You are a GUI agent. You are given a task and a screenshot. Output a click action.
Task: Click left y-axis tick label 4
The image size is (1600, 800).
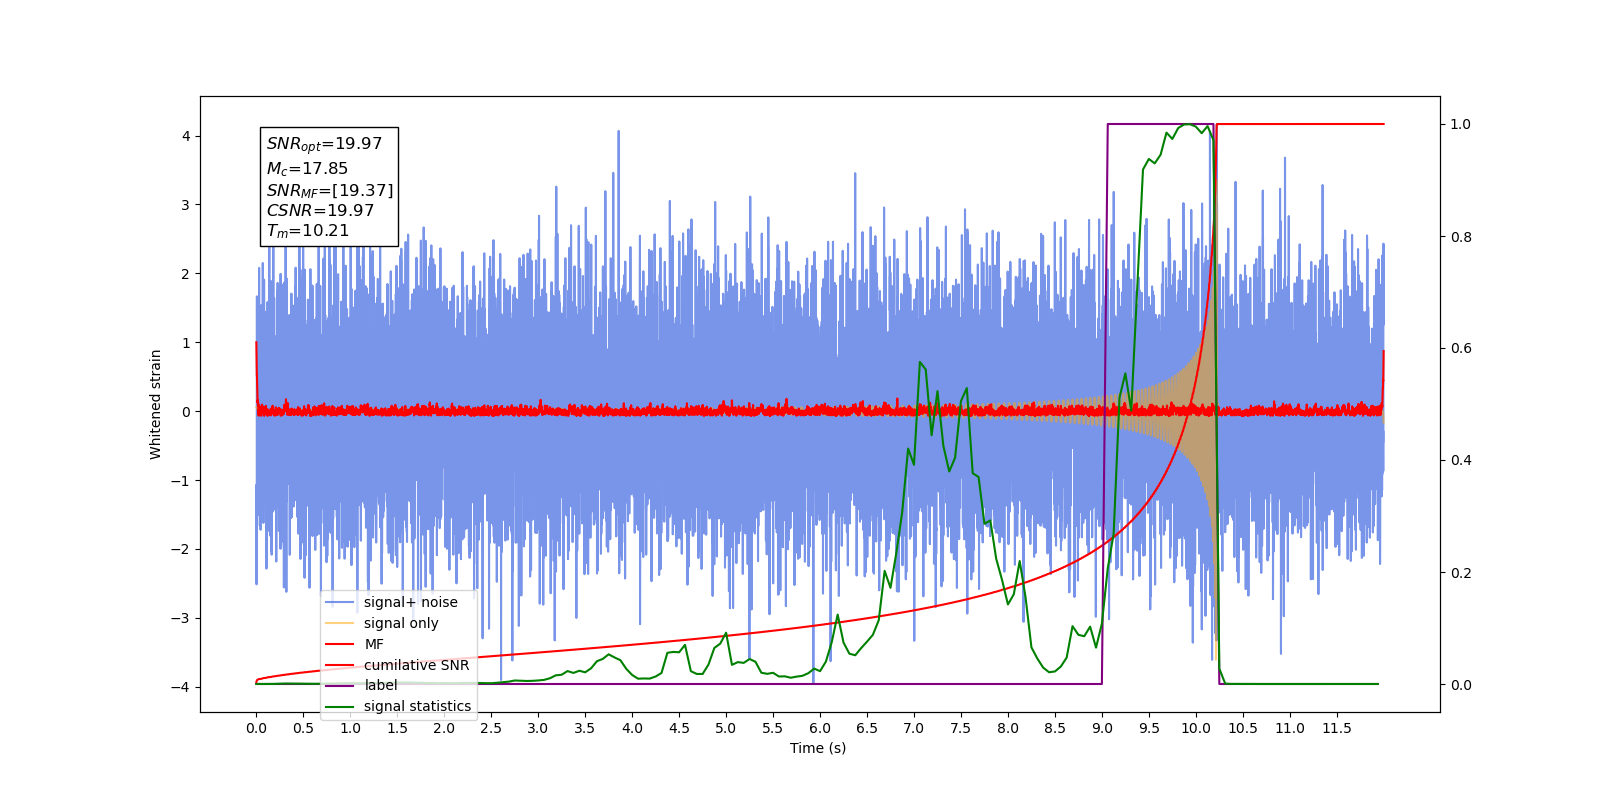tap(185, 136)
